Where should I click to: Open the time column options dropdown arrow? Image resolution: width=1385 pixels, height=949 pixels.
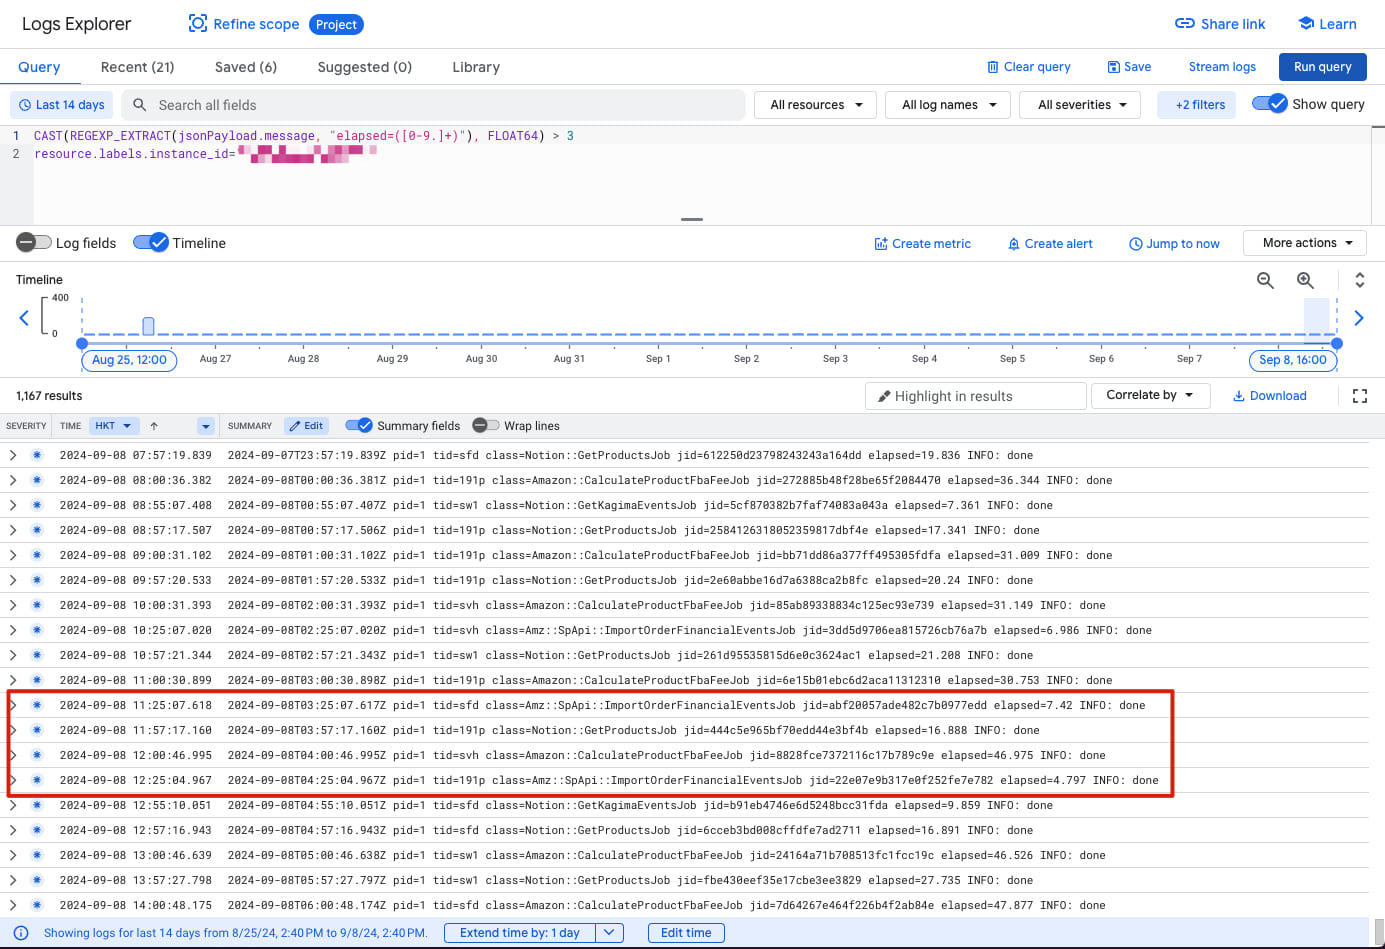[206, 426]
